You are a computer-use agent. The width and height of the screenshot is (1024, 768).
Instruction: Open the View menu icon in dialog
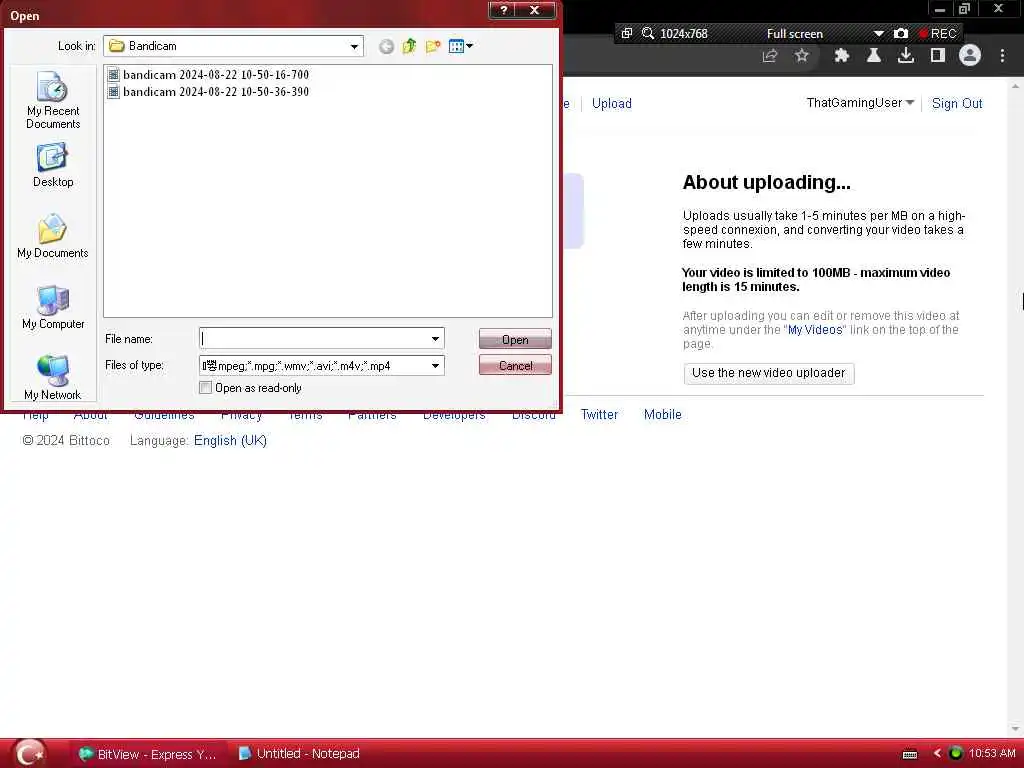[460, 46]
